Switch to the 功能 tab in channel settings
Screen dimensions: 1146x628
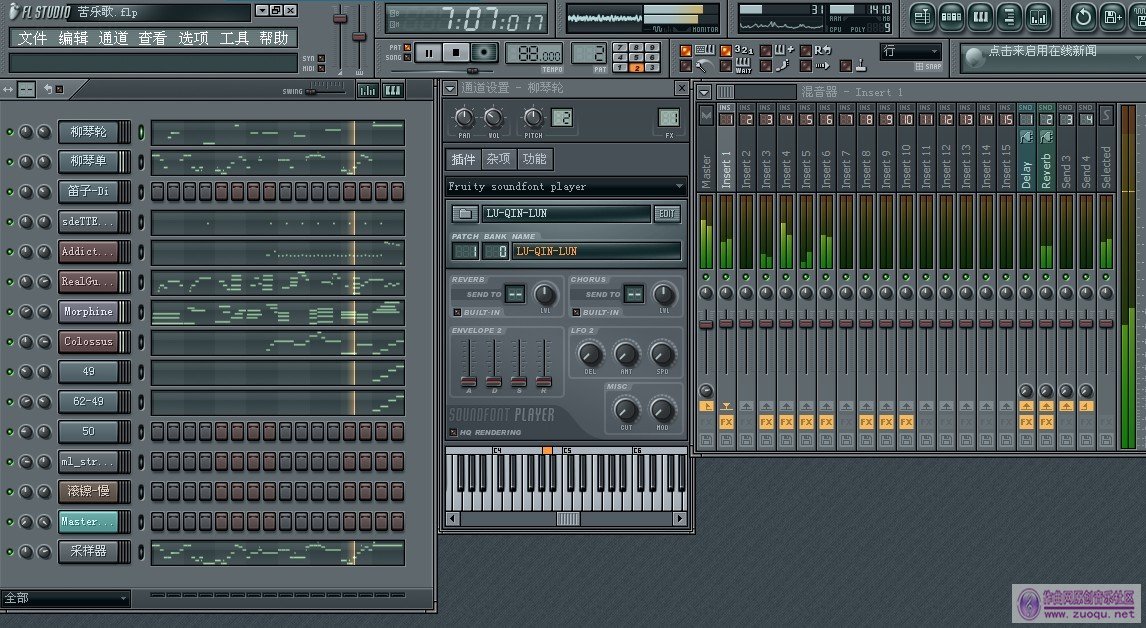[535, 159]
